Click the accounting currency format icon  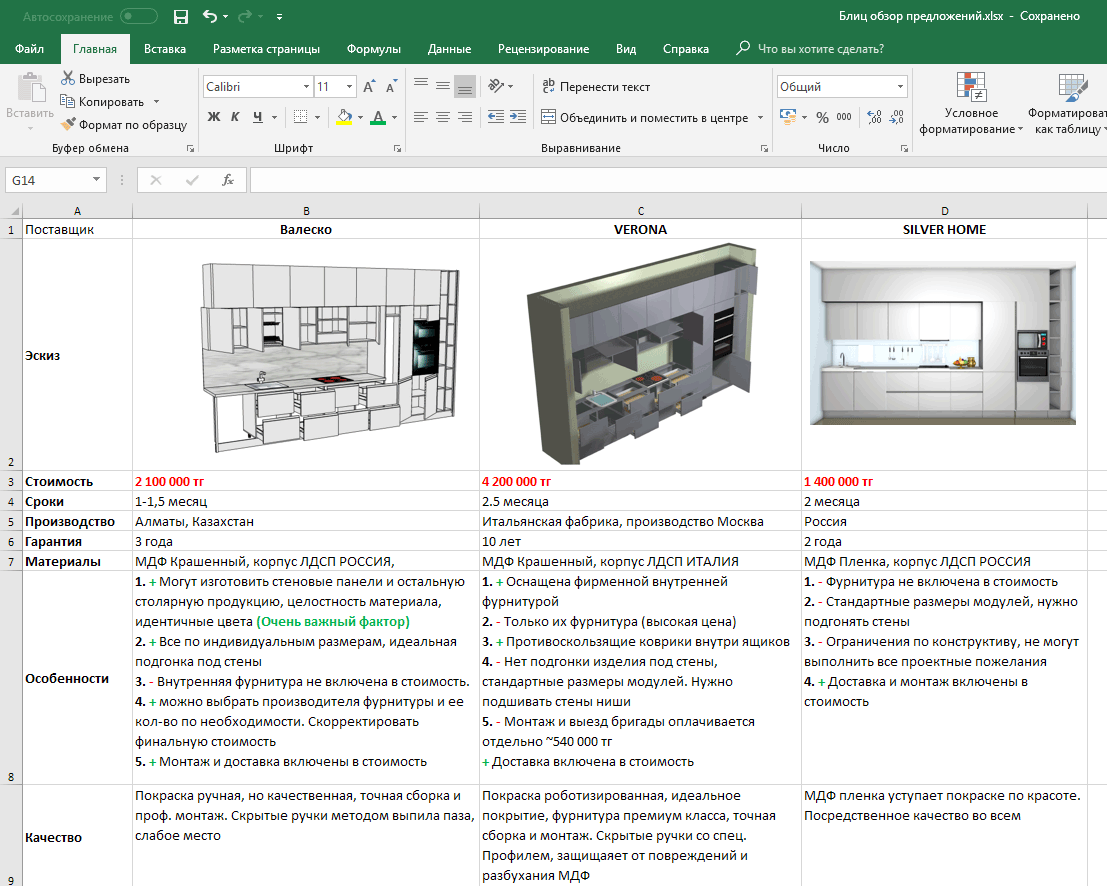point(788,117)
